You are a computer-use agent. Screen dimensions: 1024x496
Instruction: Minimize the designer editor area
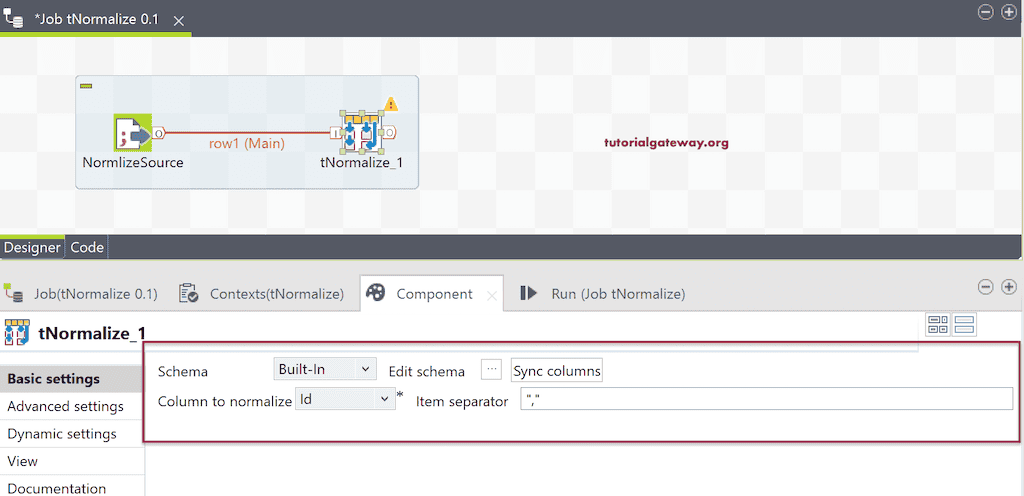pyautogui.click(x=986, y=12)
